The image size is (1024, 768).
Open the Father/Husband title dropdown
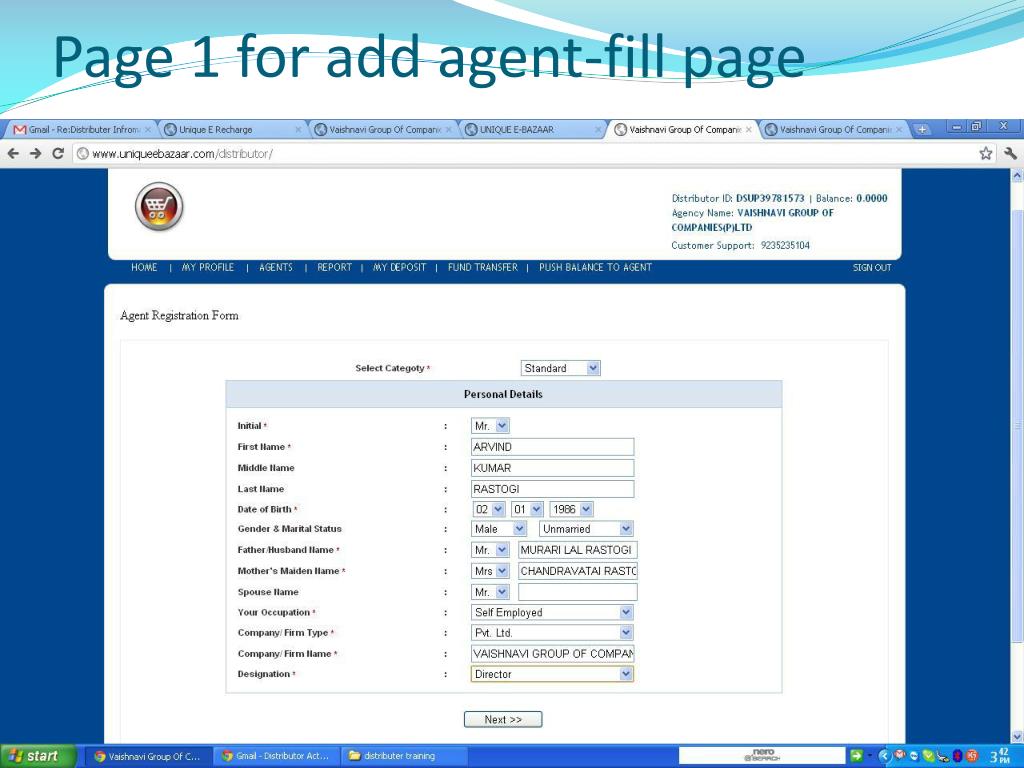tap(490, 550)
